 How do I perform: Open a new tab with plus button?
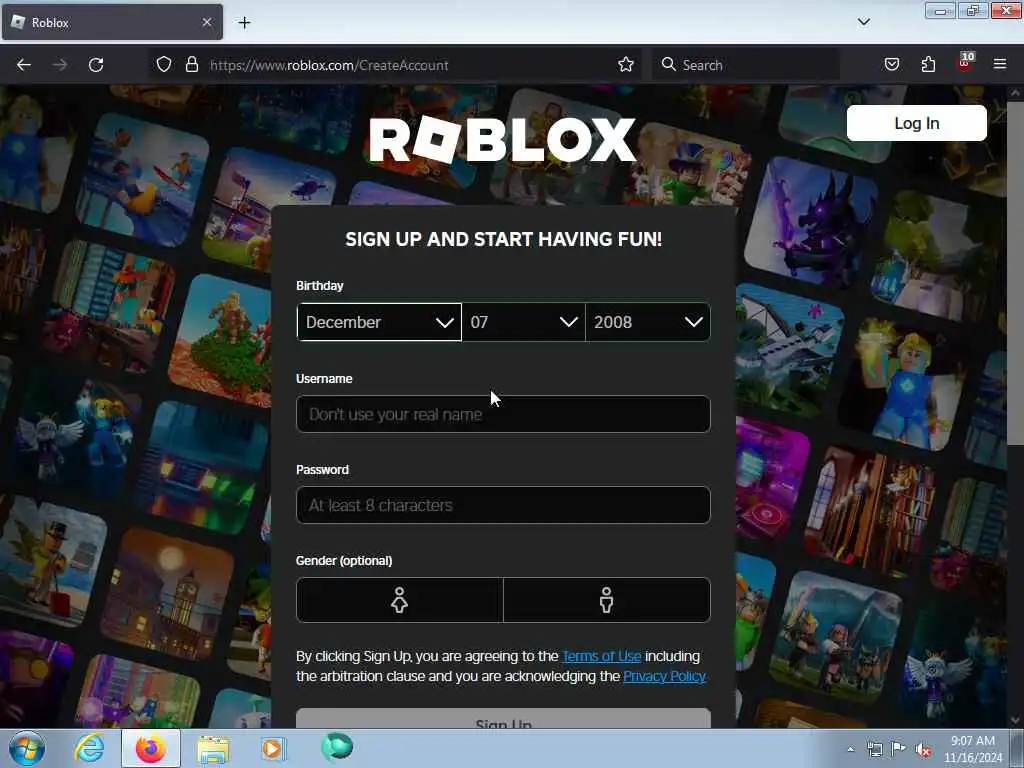pos(244,23)
